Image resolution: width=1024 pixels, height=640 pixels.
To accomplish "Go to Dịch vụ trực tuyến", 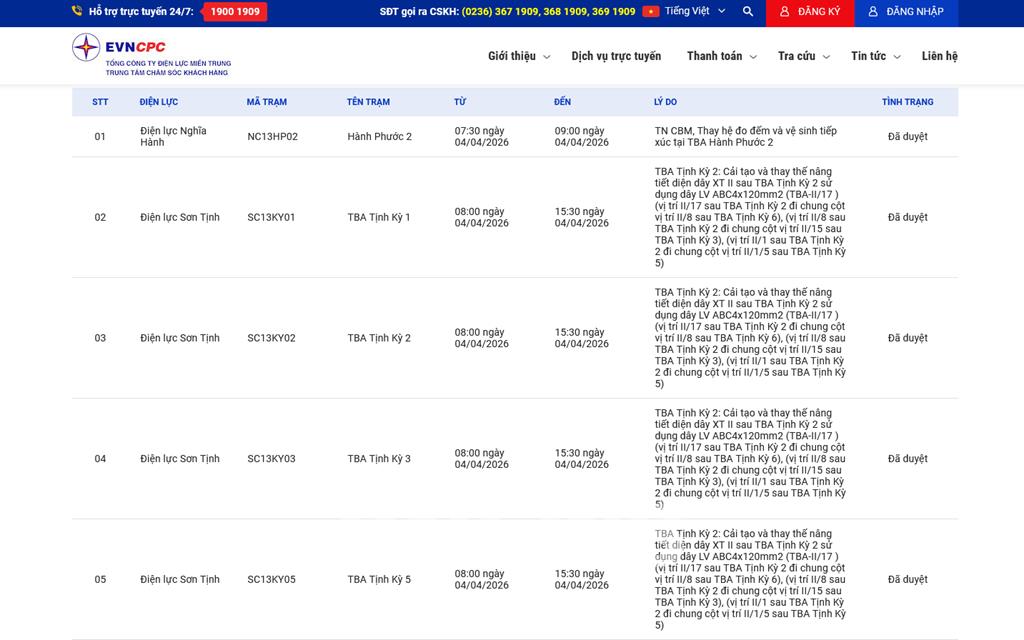I will pyautogui.click(x=616, y=57).
